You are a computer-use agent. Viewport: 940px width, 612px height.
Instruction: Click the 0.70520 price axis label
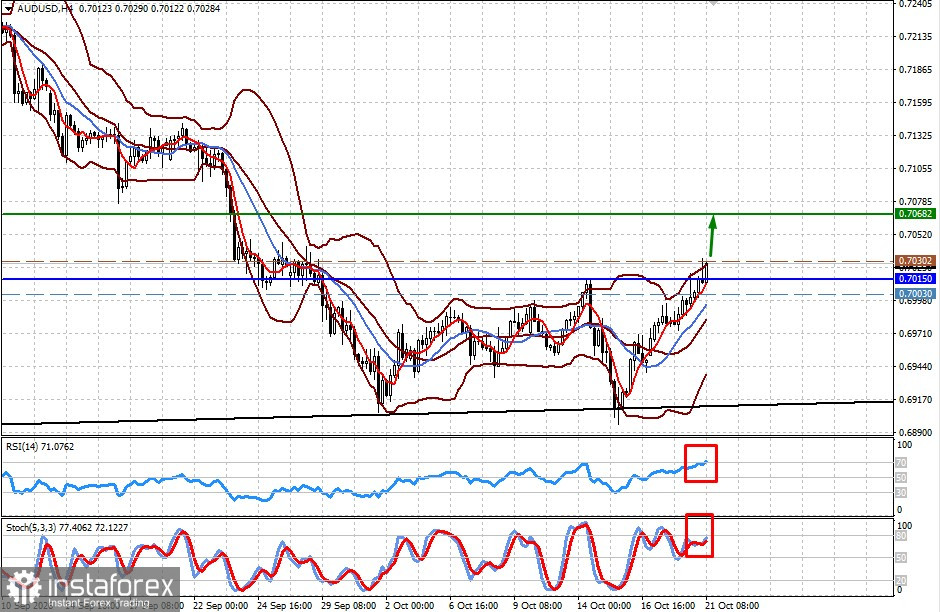pyautogui.click(x=916, y=234)
